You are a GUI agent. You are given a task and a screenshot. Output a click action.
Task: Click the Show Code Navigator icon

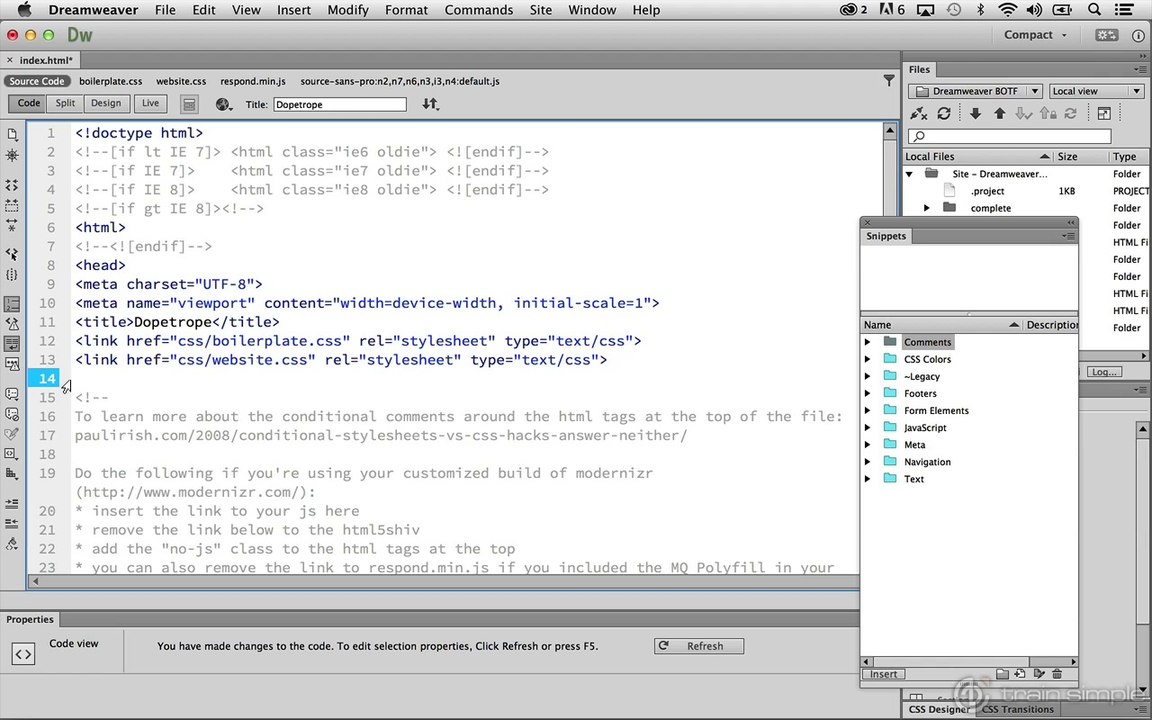pyautogui.click(x=12, y=155)
